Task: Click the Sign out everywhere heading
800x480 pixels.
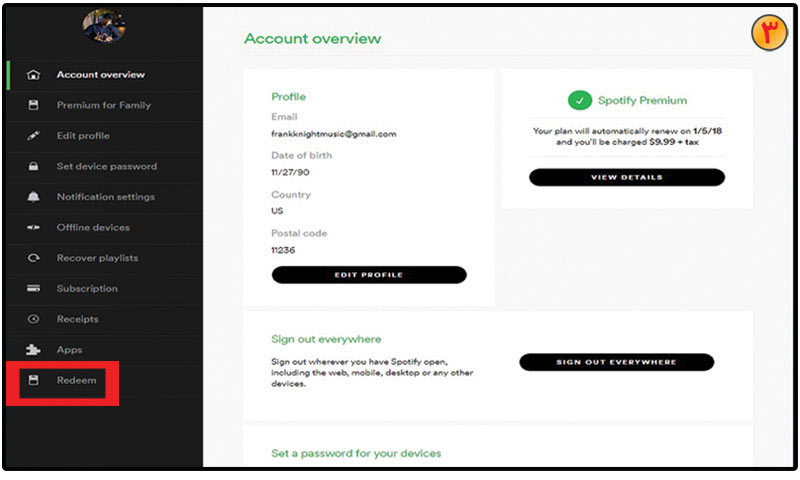Action: pos(326,339)
